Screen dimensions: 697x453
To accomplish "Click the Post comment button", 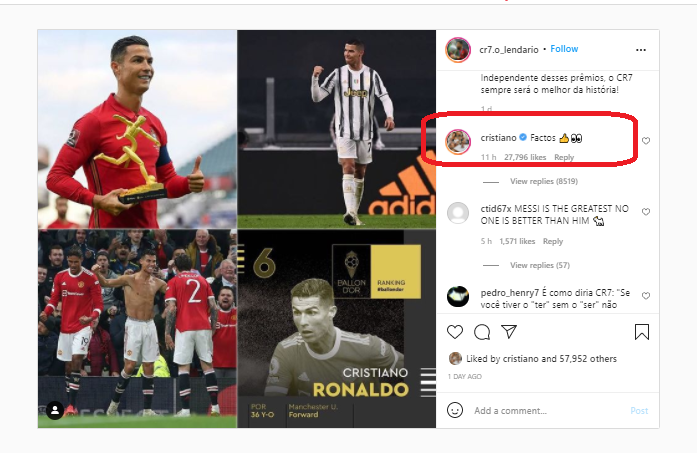I will (x=639, y=410).
